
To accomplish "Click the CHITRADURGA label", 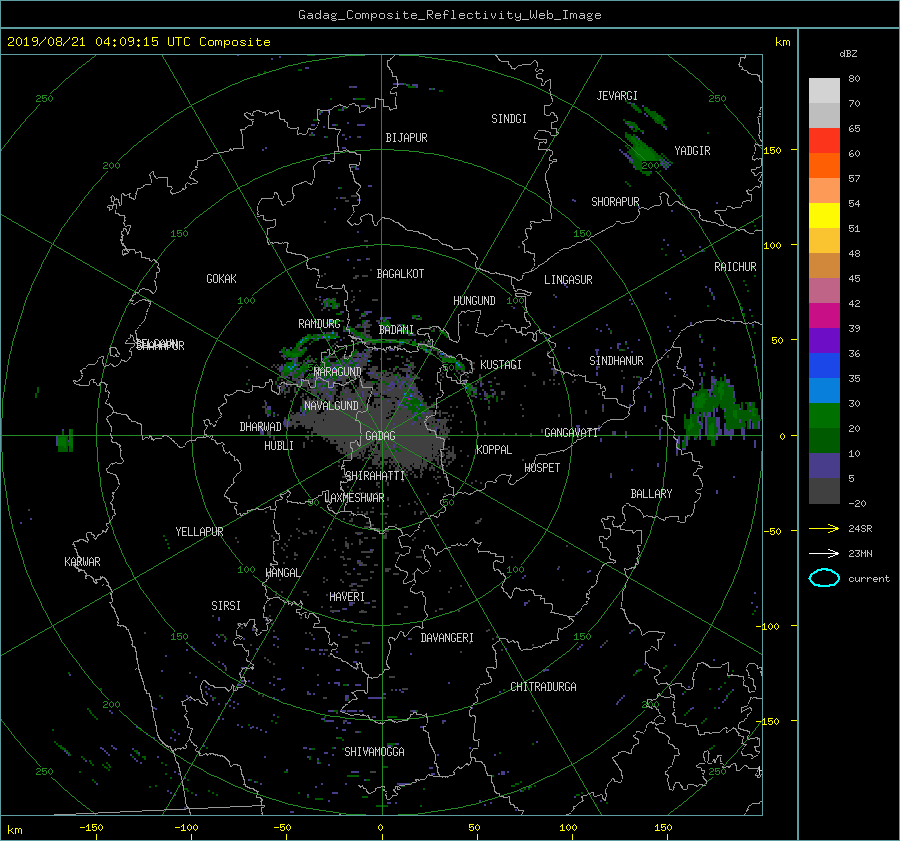I will point(543,687).
